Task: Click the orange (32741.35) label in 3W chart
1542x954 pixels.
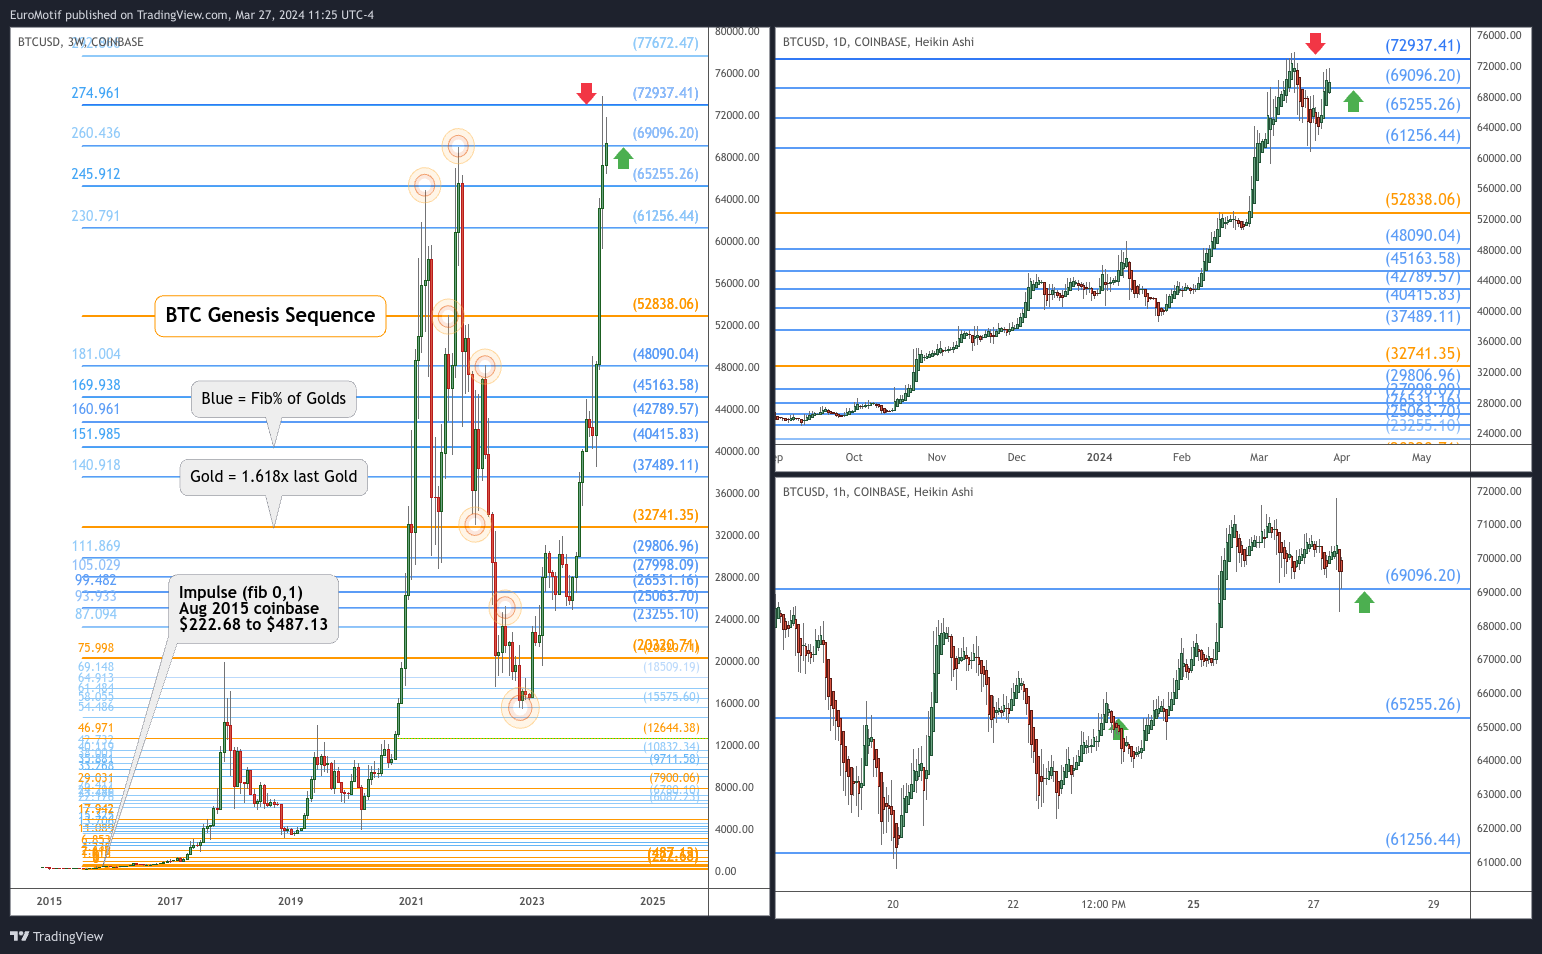Action: pos(666,515)
